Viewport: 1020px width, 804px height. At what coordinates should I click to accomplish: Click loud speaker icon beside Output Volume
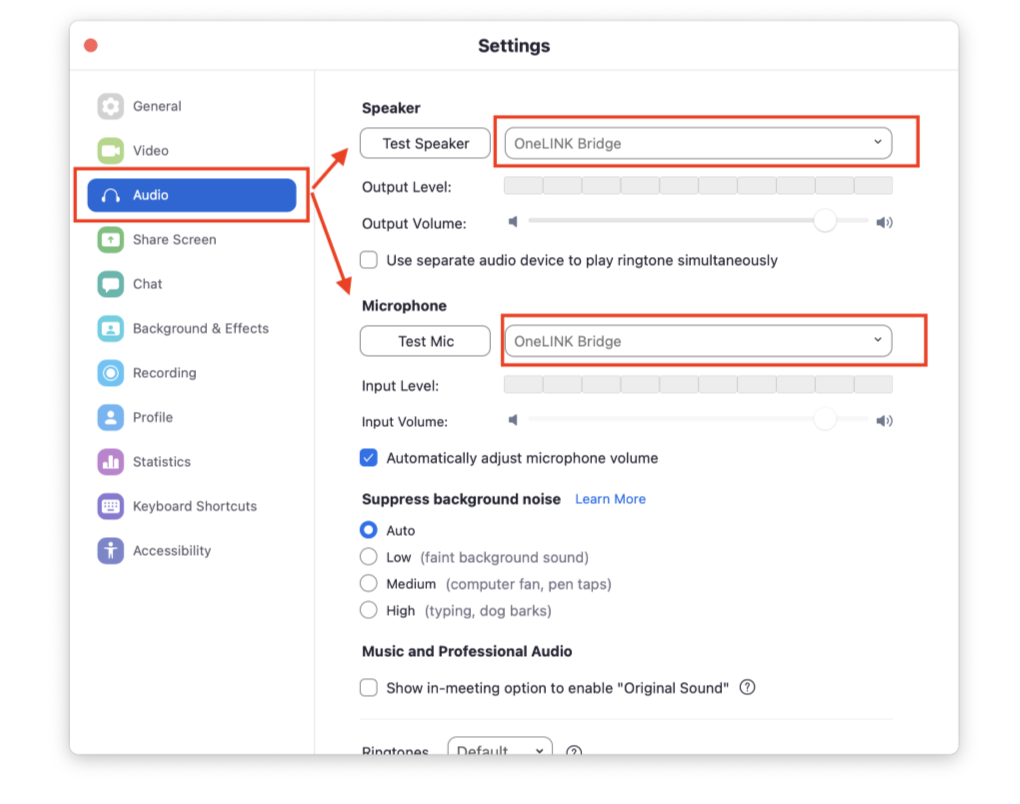point(884,222)
